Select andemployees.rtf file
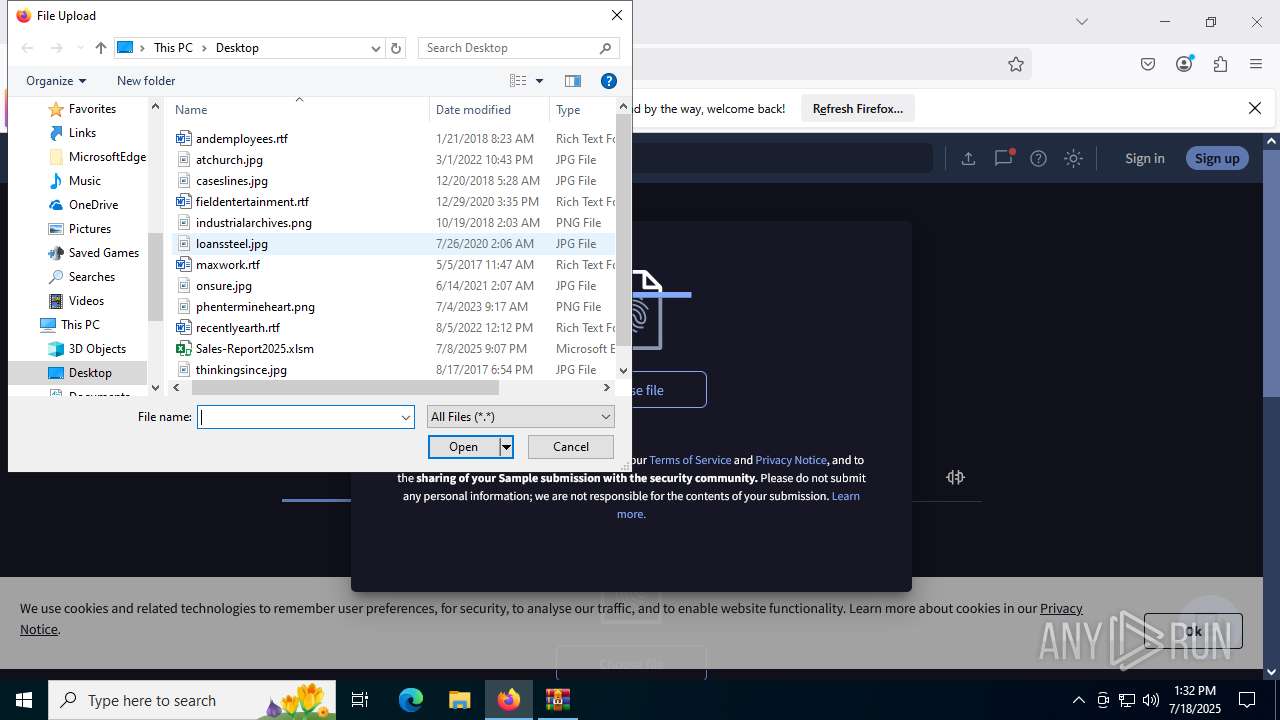 pos(242,139)
